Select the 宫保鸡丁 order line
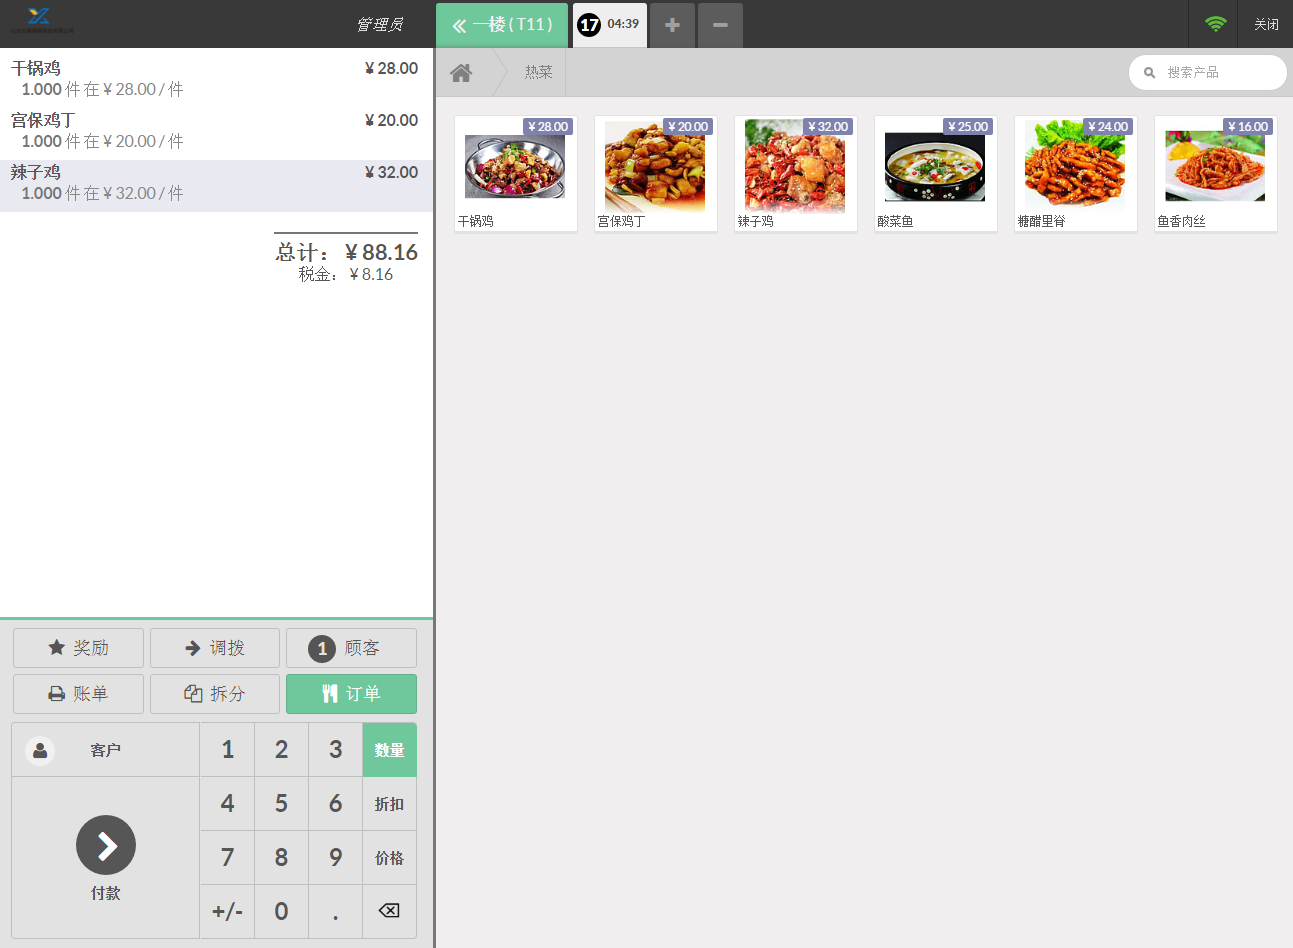This screenshot has width=1293, height=948. [x=216, y=131]
